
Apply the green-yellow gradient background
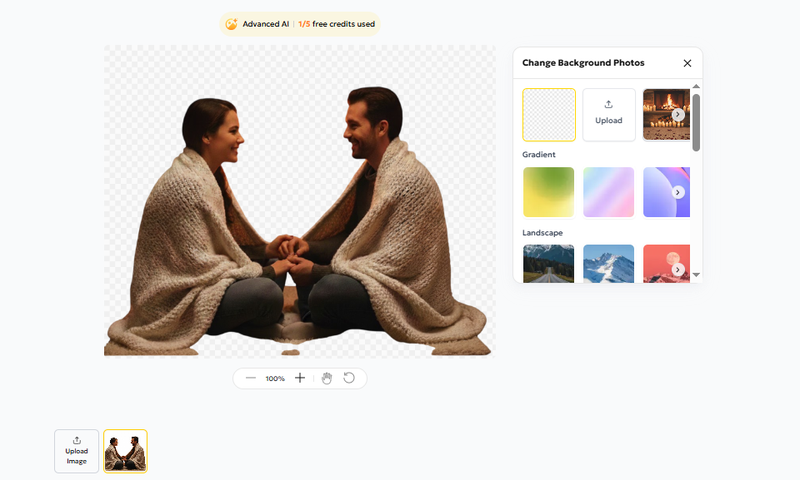pyautogui.click(x=548, y=192)
